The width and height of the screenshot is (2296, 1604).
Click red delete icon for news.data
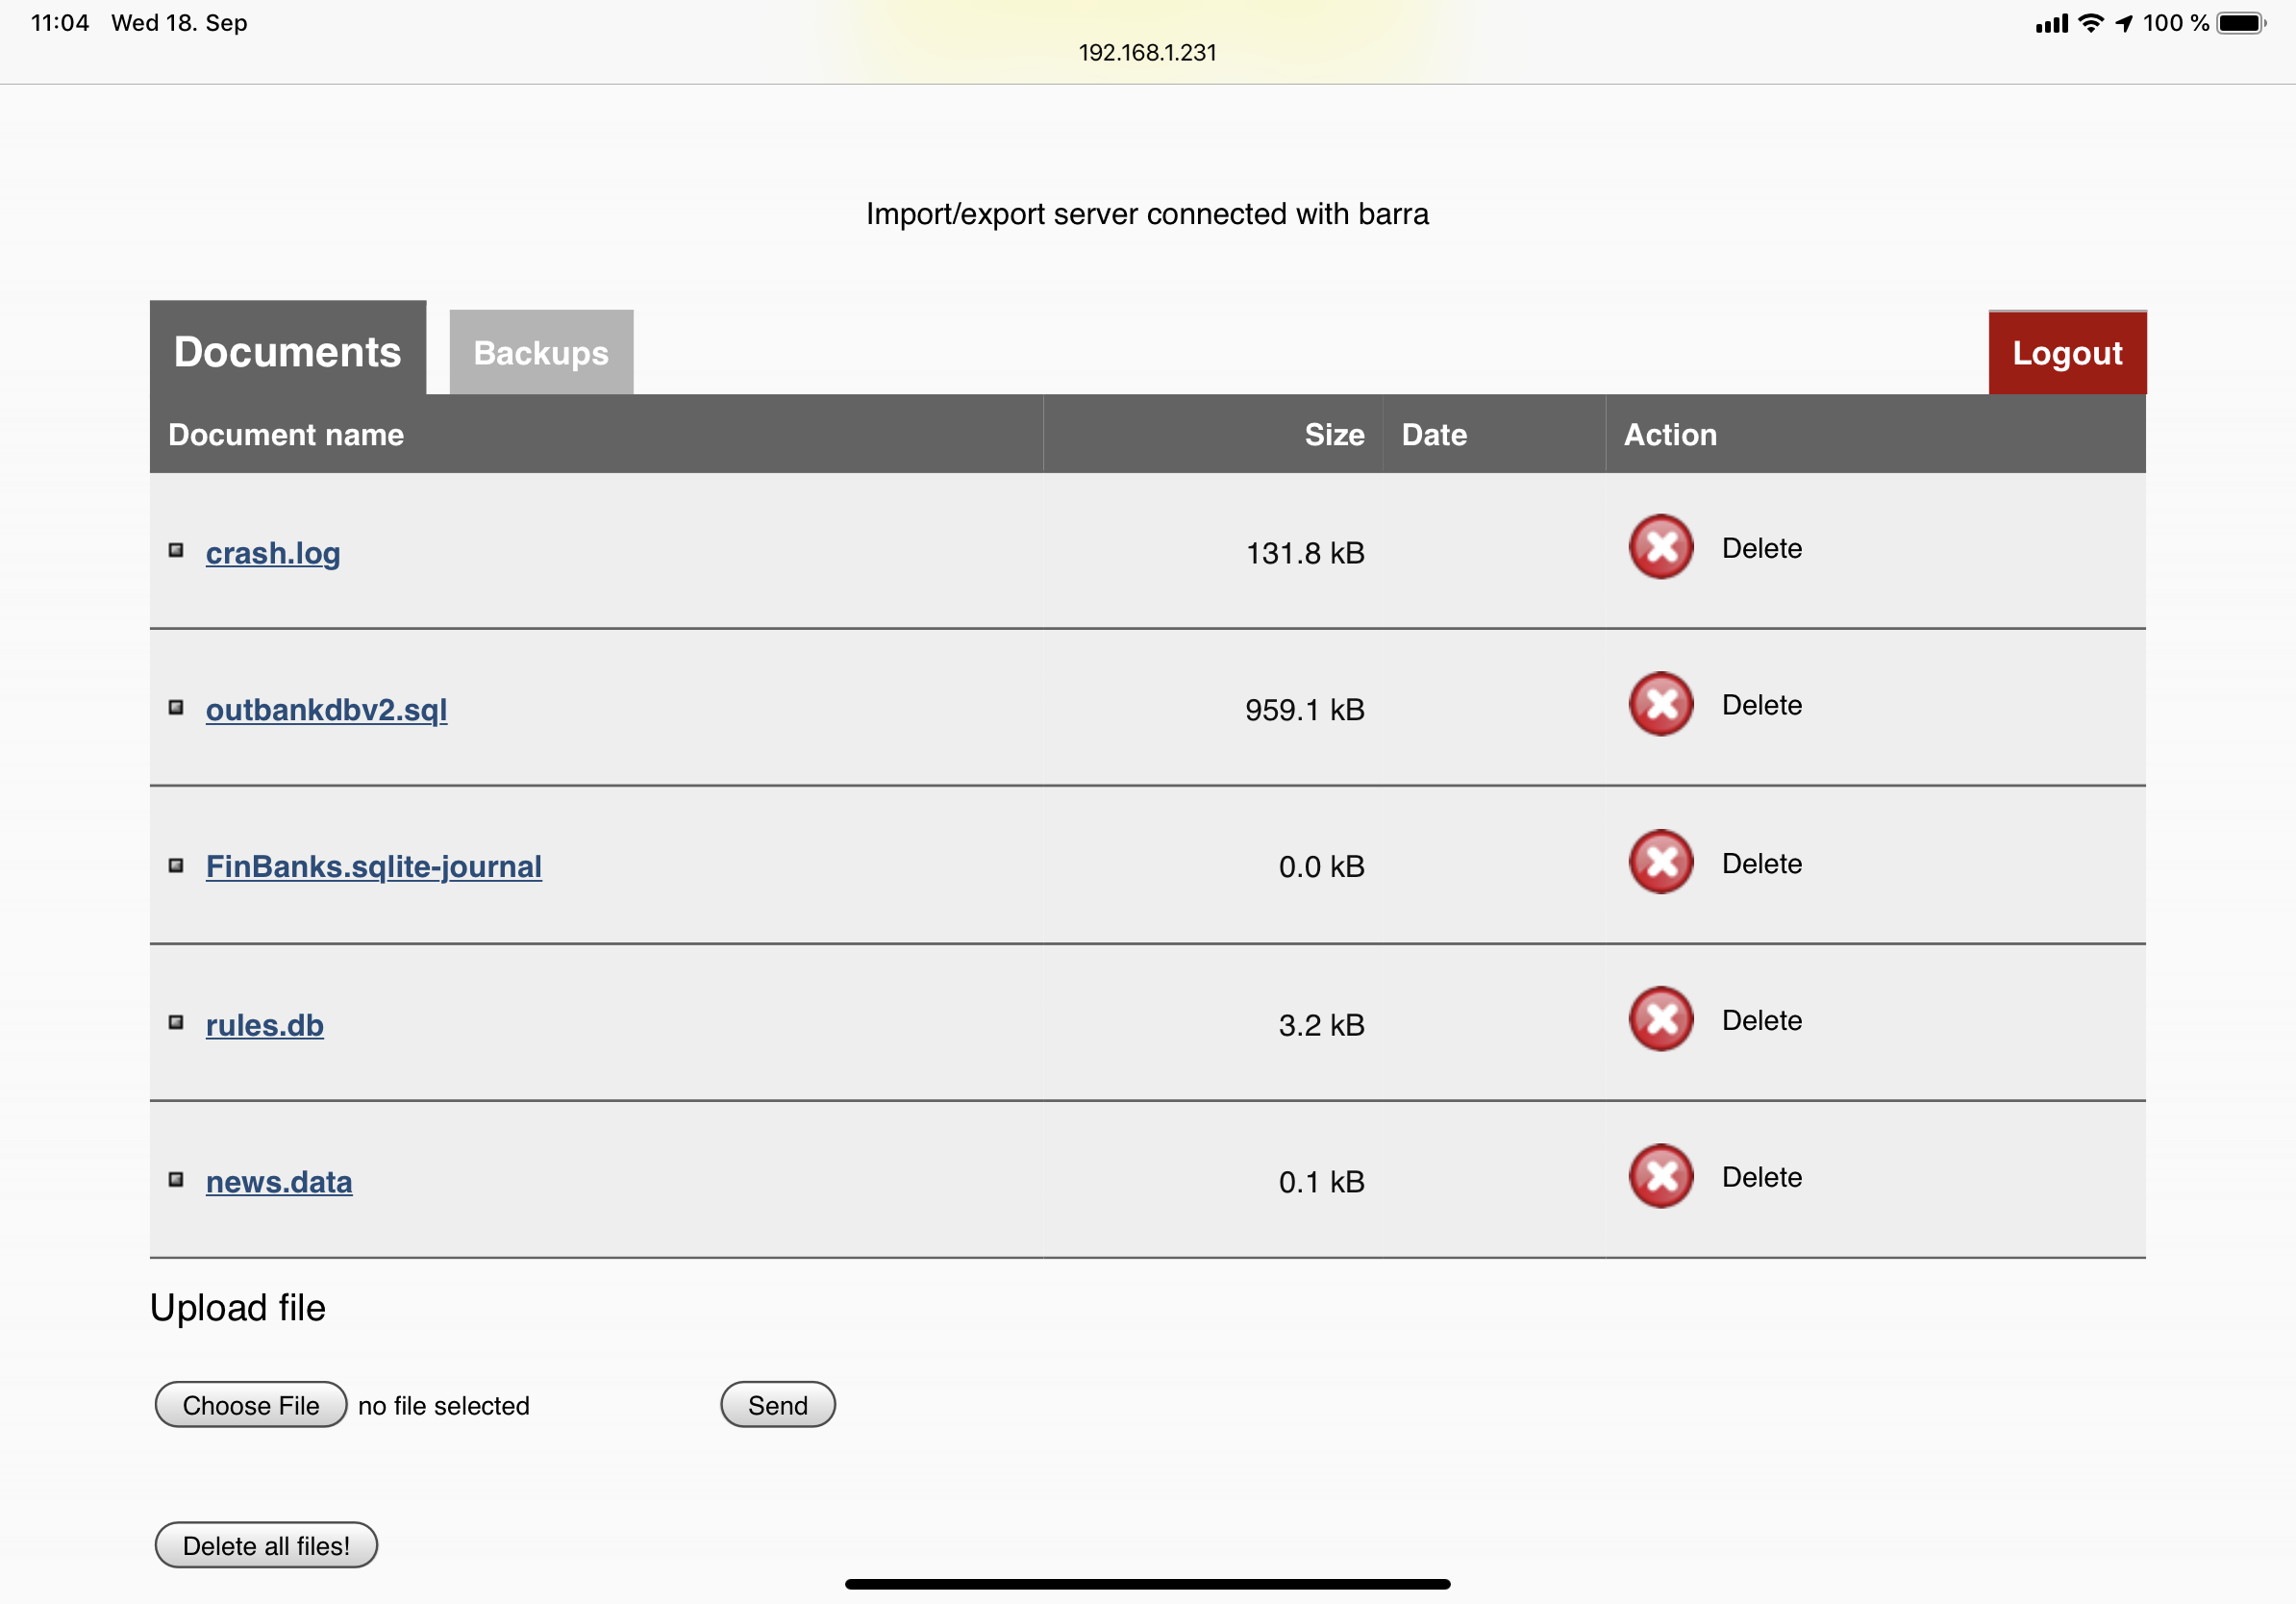pyautogui.click(x=1660, y=1176)
